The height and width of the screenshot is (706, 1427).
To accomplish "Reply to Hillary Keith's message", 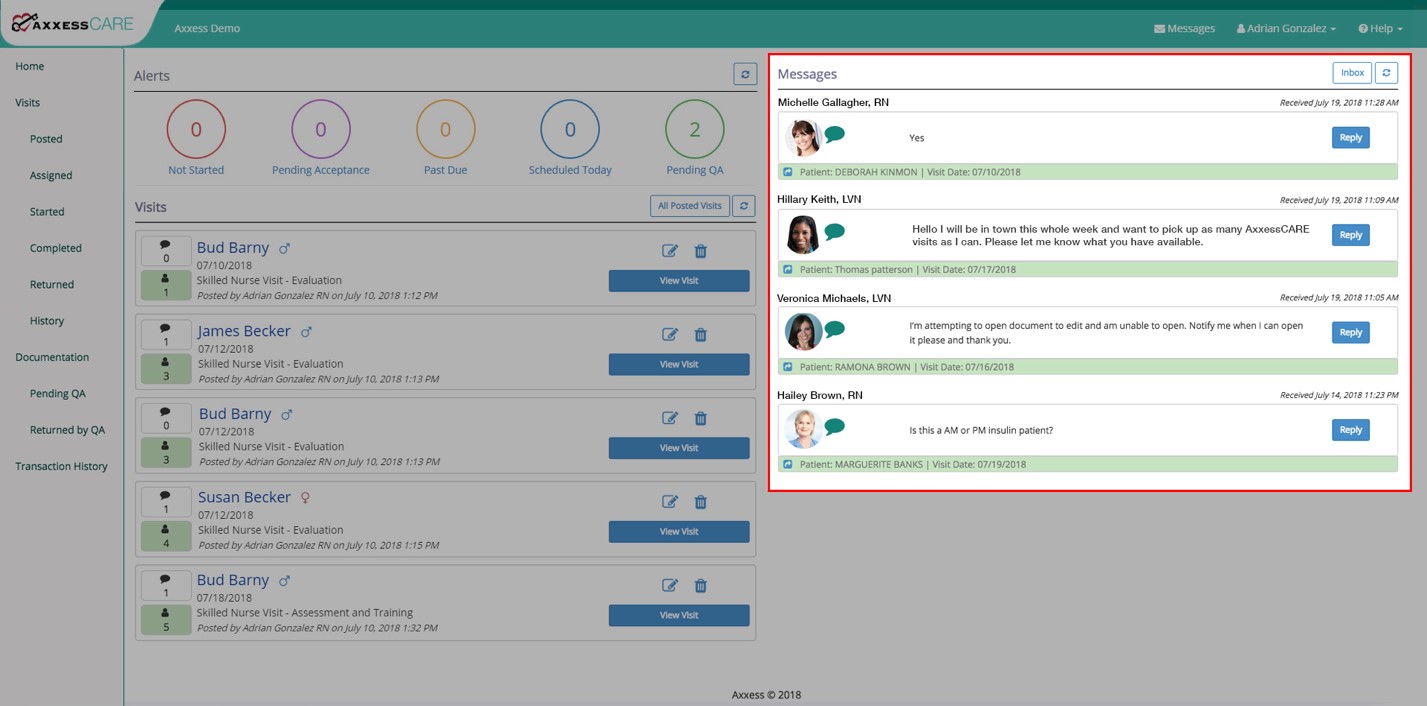I will [1350, 235].
